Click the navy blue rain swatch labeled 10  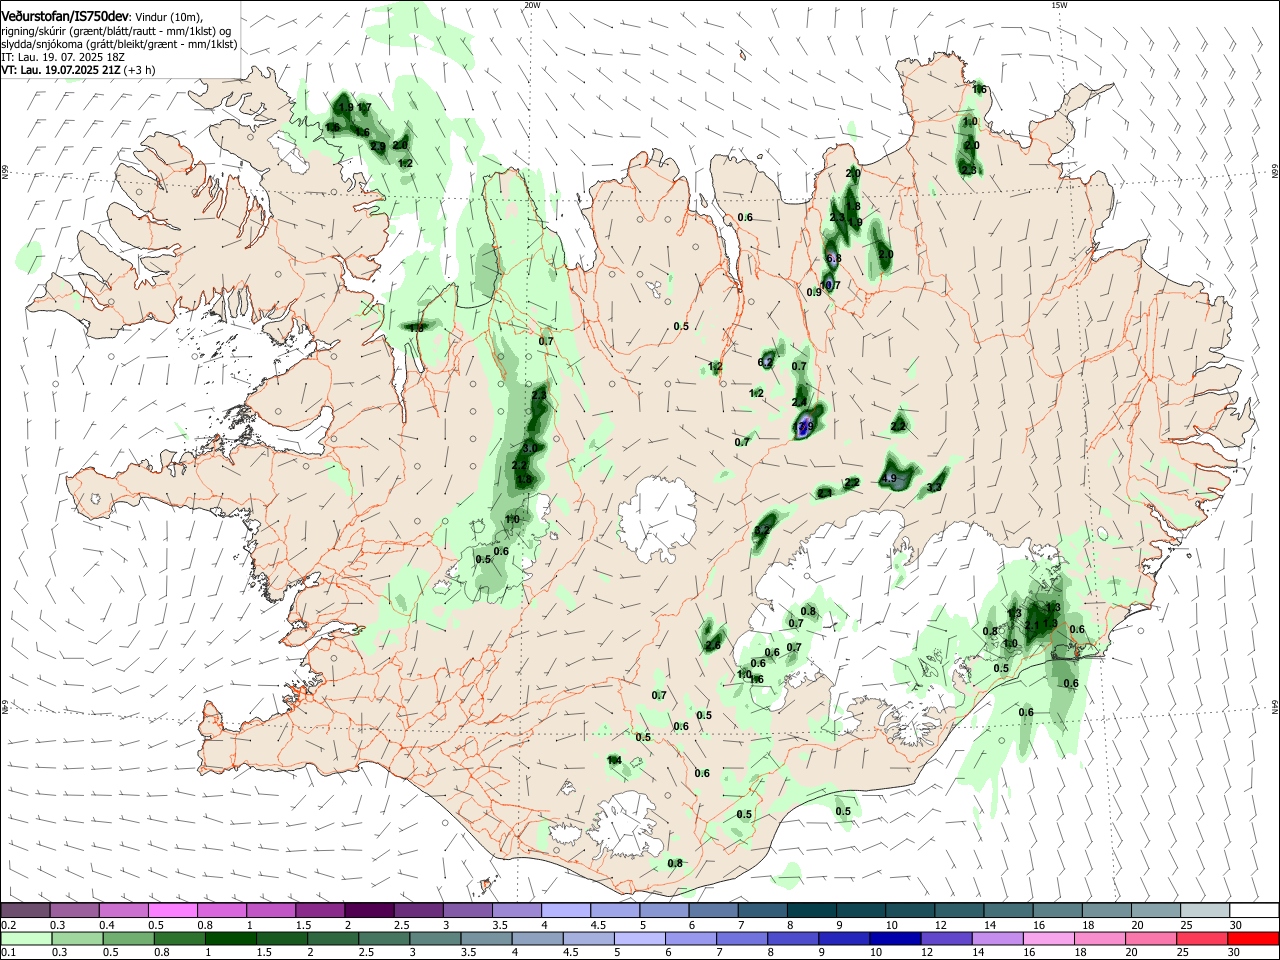coord(895,939)
